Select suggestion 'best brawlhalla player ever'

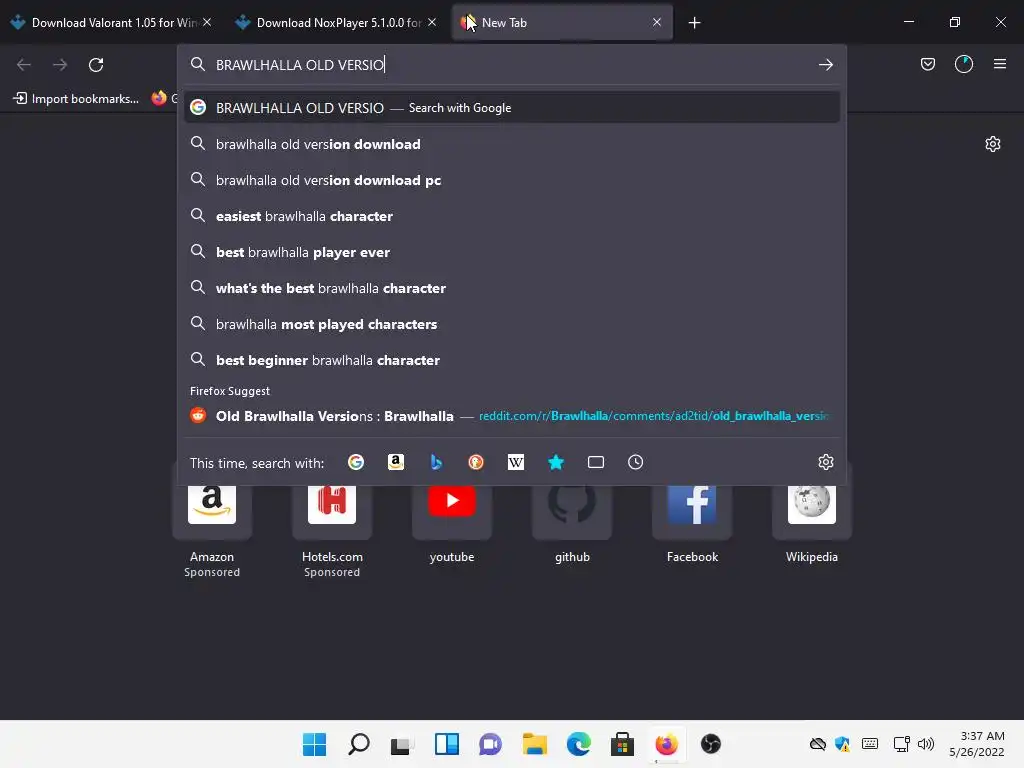[x=511, y=252]
